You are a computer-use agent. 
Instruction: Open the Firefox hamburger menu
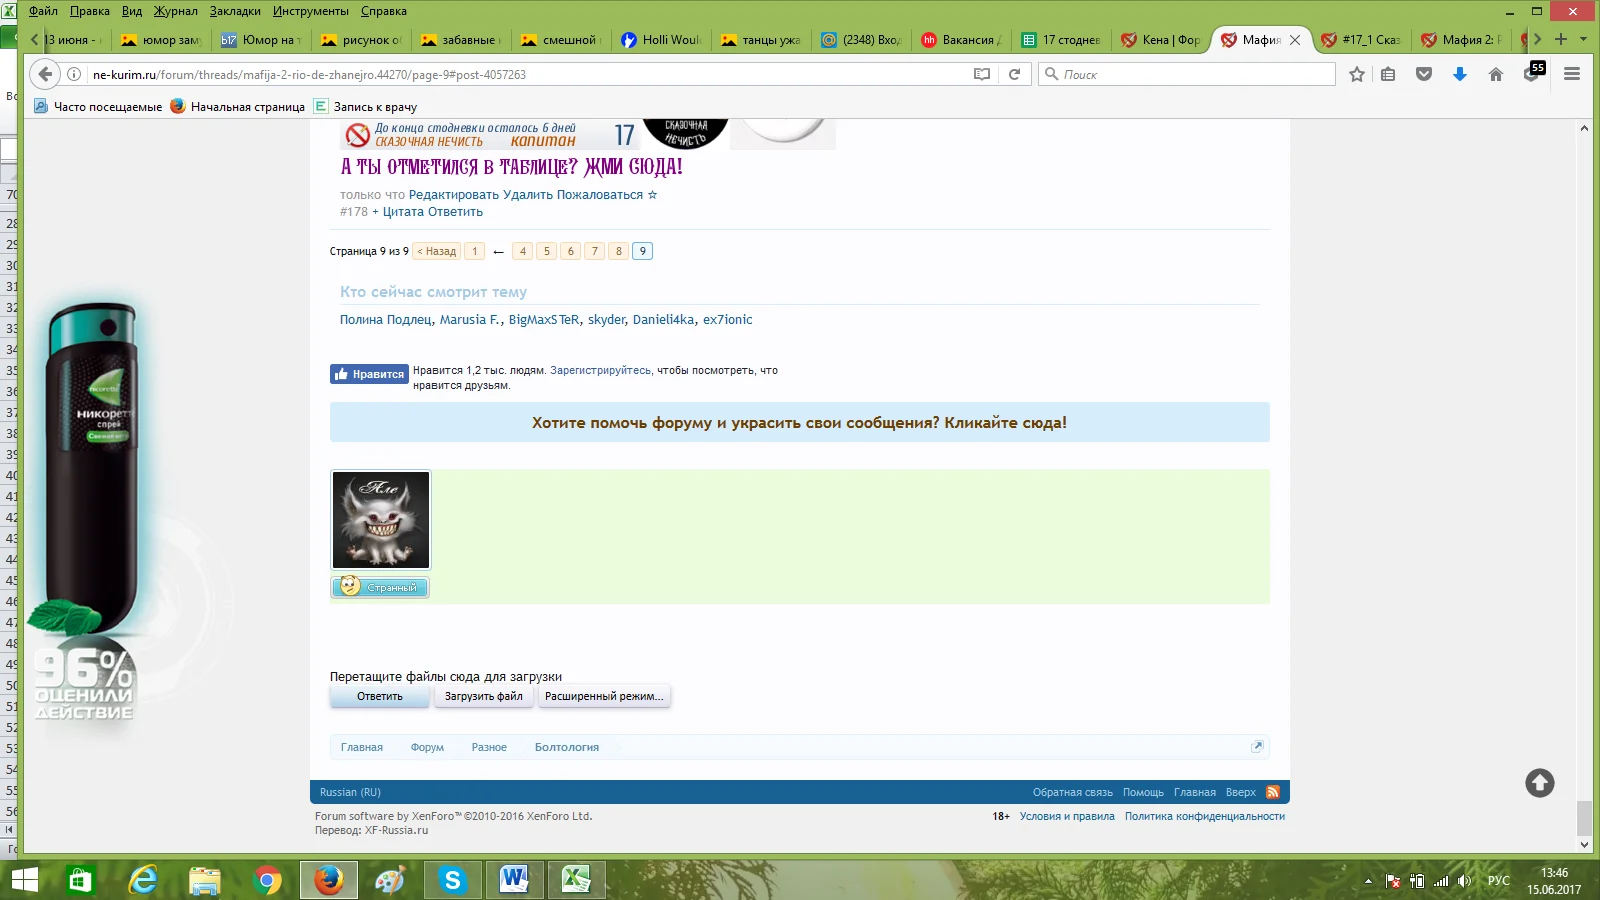(1572, 74)
